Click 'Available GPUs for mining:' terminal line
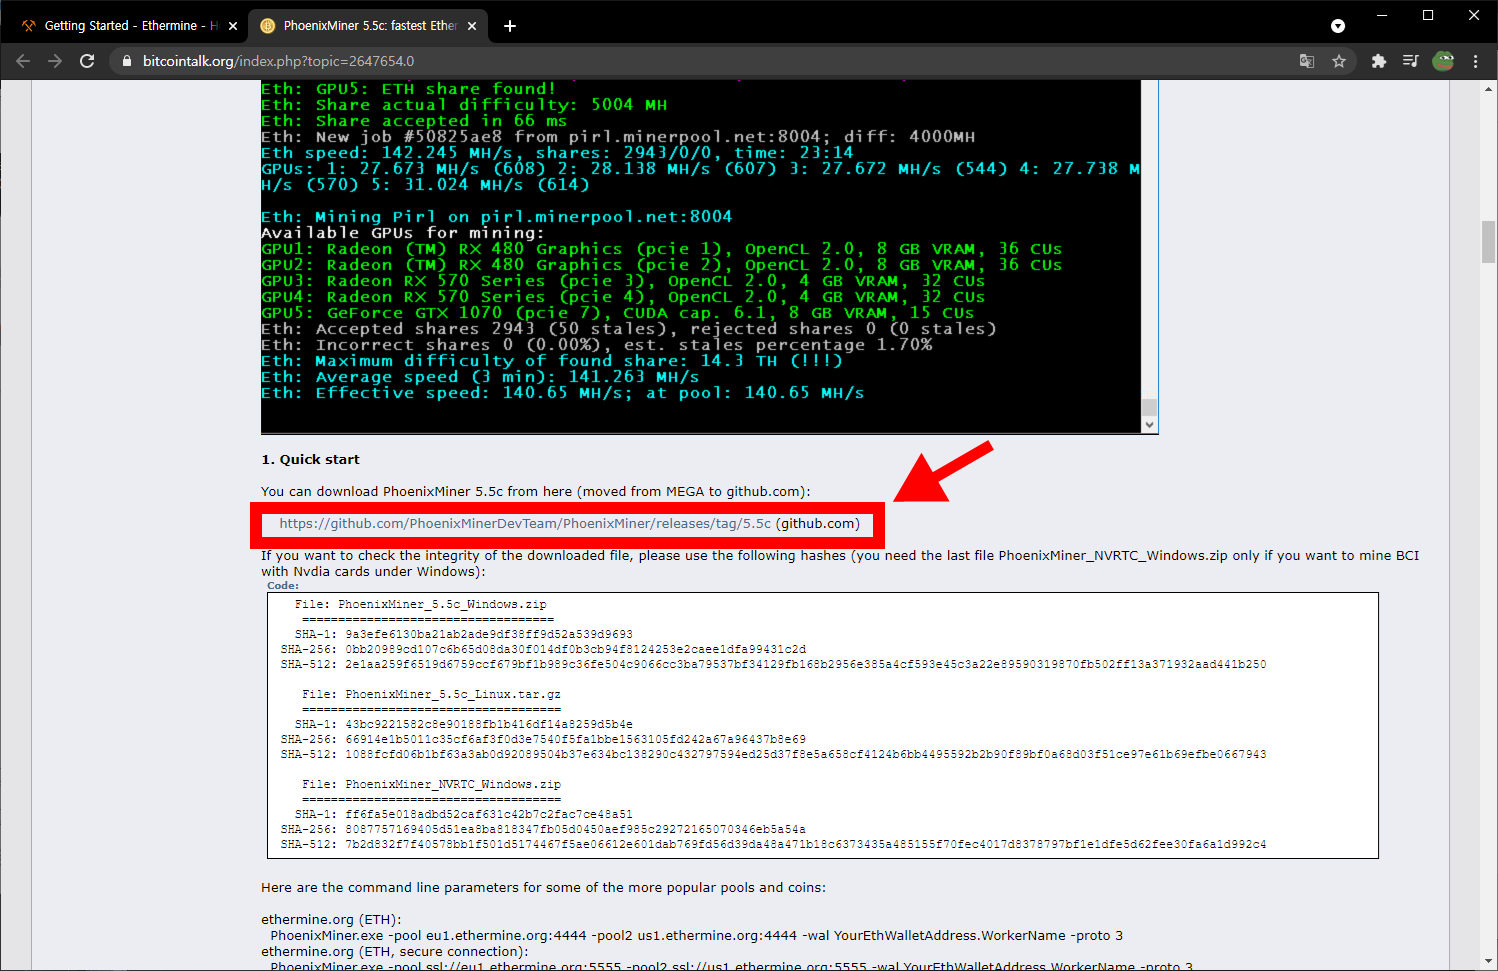 click(x=403, y=233)
